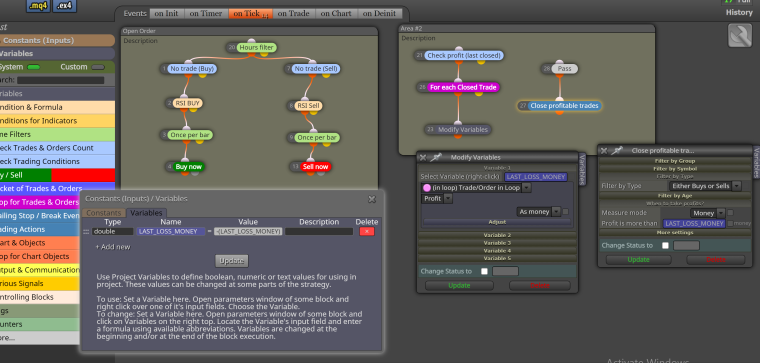This screenshot has width=760, height=363.
Task: Click the pin icon in Modify Variables panel
Action: pyautogui.click(x=435, y=157)
